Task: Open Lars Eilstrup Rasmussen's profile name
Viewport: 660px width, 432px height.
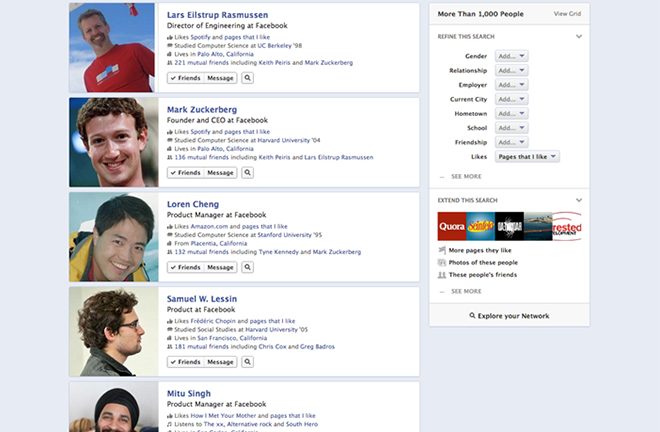Action: click(217, 15)
